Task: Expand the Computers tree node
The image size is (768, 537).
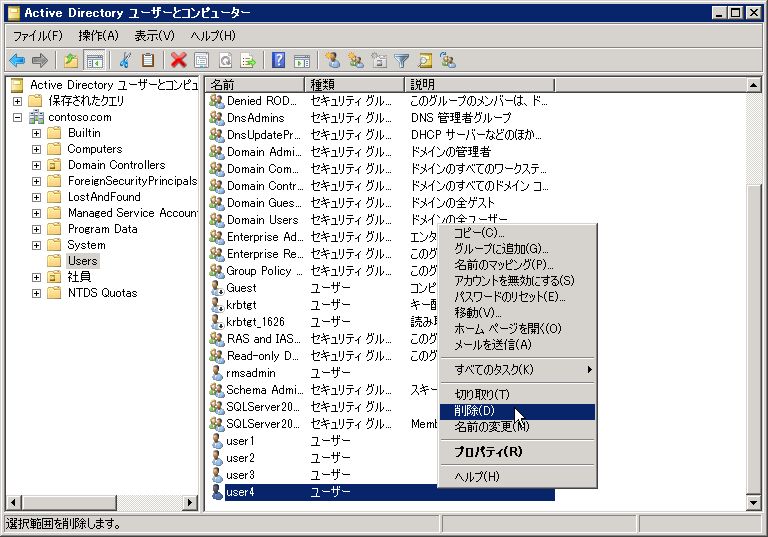Action: (x=36, y=149)
